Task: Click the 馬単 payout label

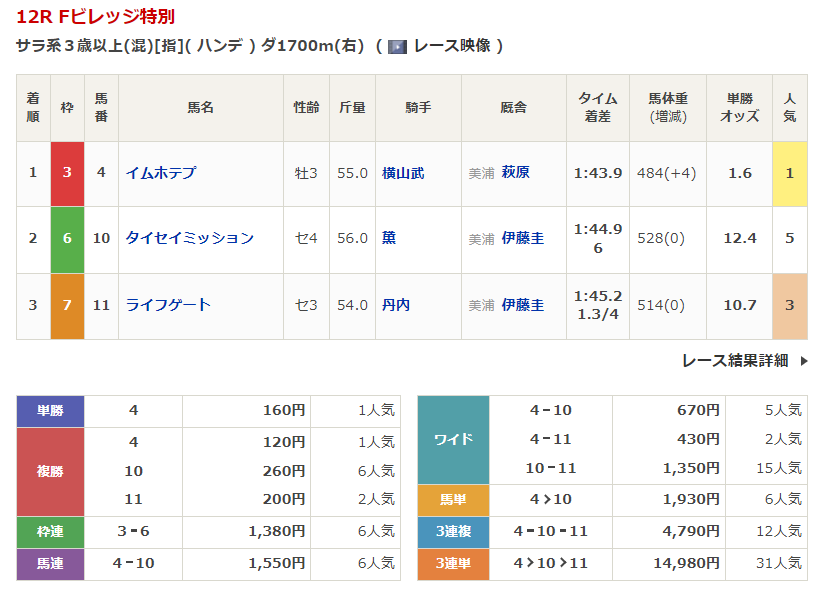Action: coord(453,500)
